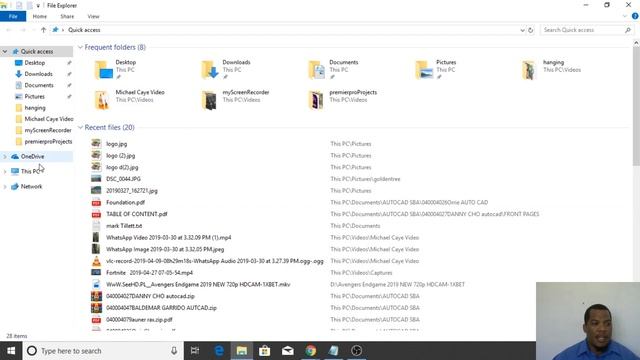Viewport: 640px width, 360px height.
Task: Select file logo (2).jpg
Action: point(120,156)
